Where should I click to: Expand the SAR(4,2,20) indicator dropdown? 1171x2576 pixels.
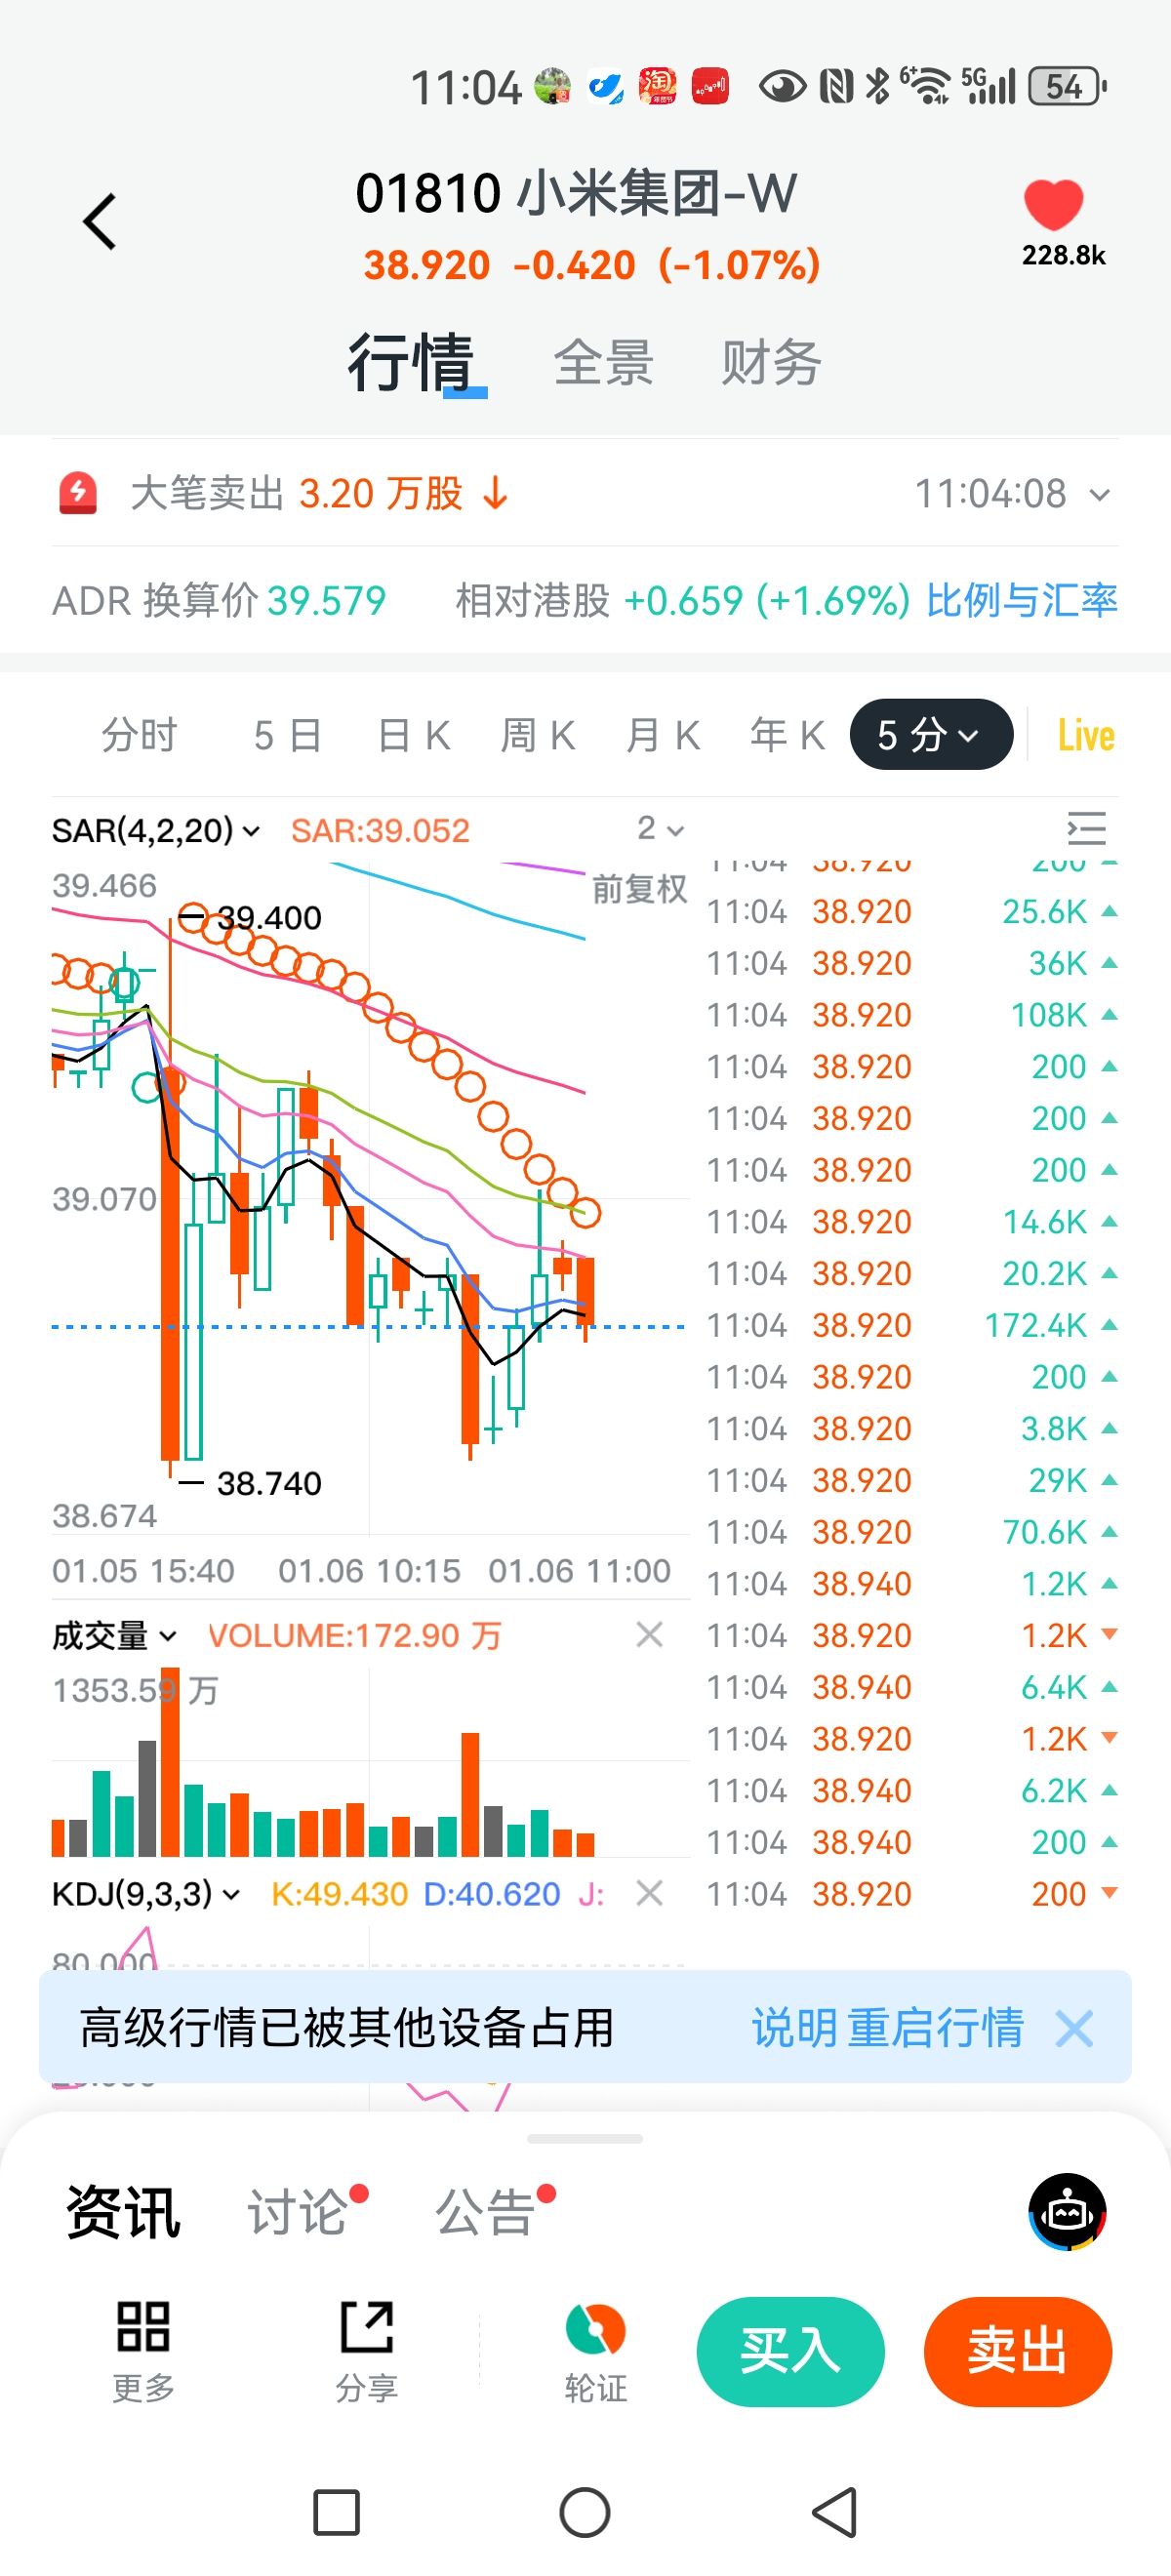coord(155,830)
